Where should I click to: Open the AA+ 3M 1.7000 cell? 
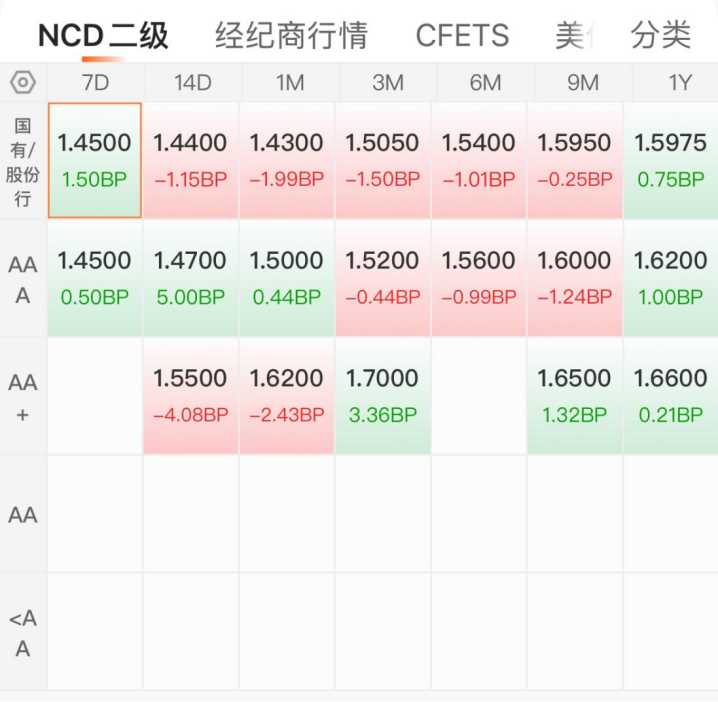click(383, 396)
